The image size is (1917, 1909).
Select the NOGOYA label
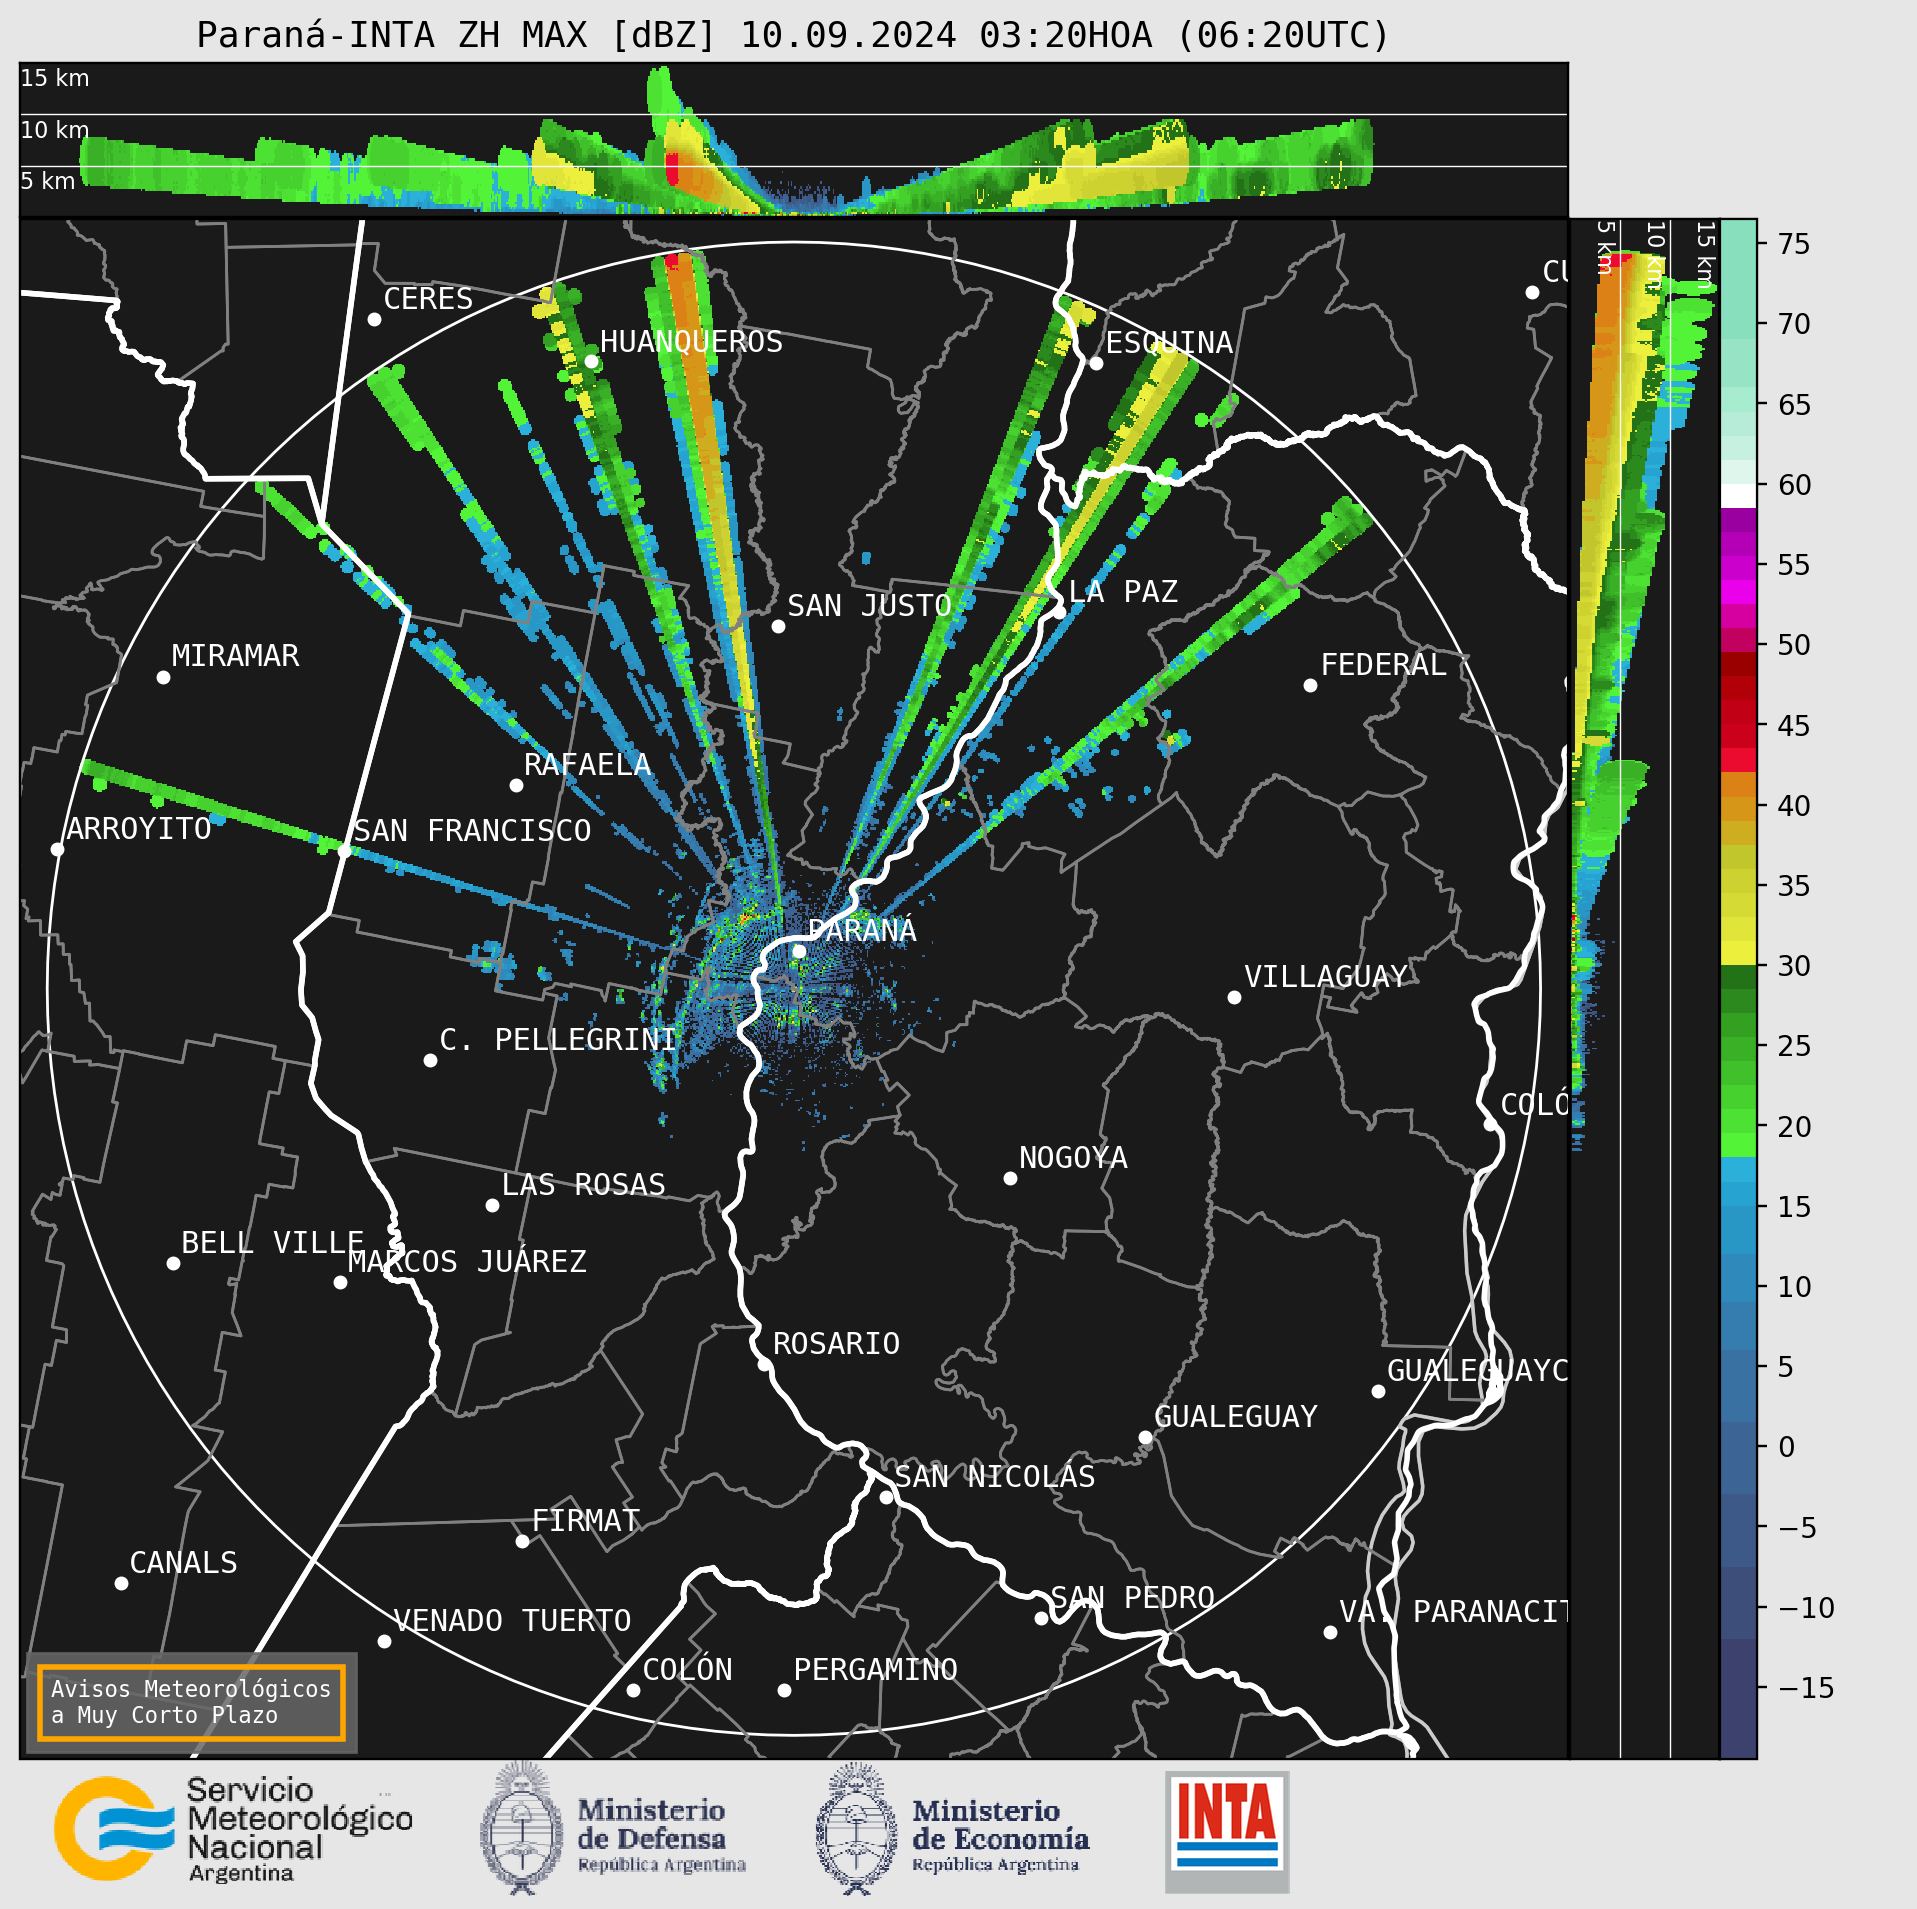point(1073,1158)
